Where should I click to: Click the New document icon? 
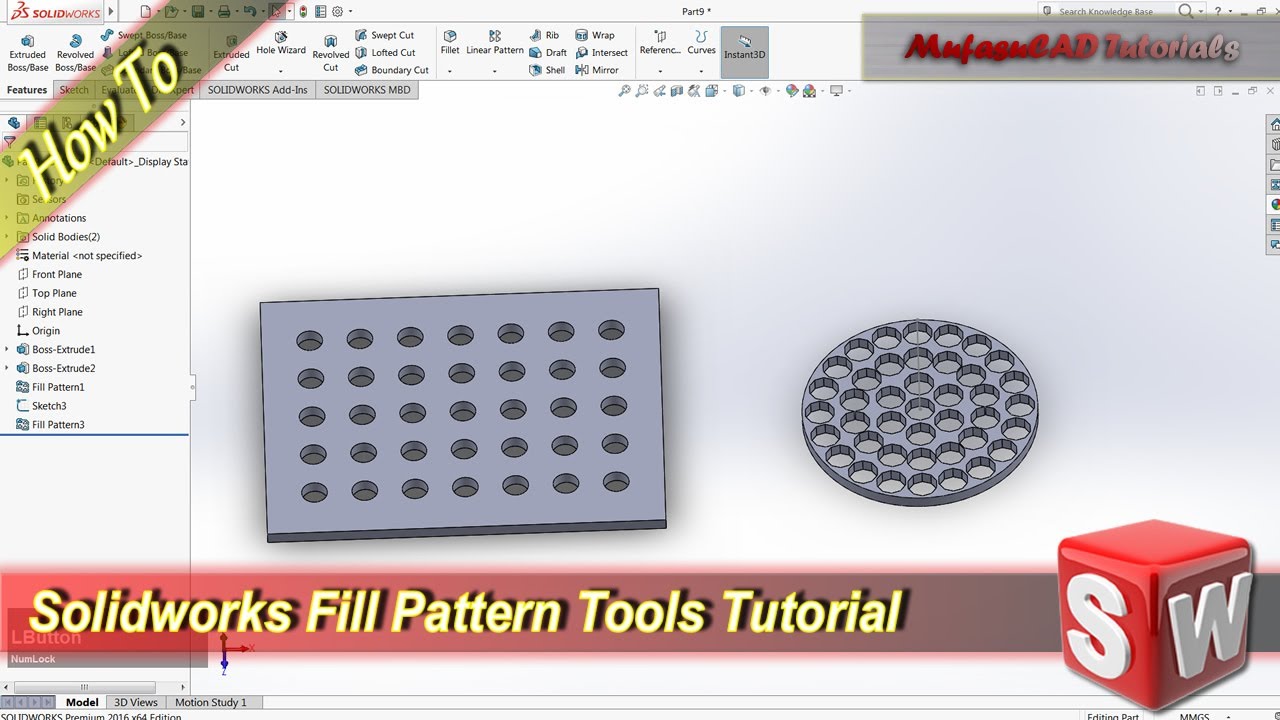point(146,12)
